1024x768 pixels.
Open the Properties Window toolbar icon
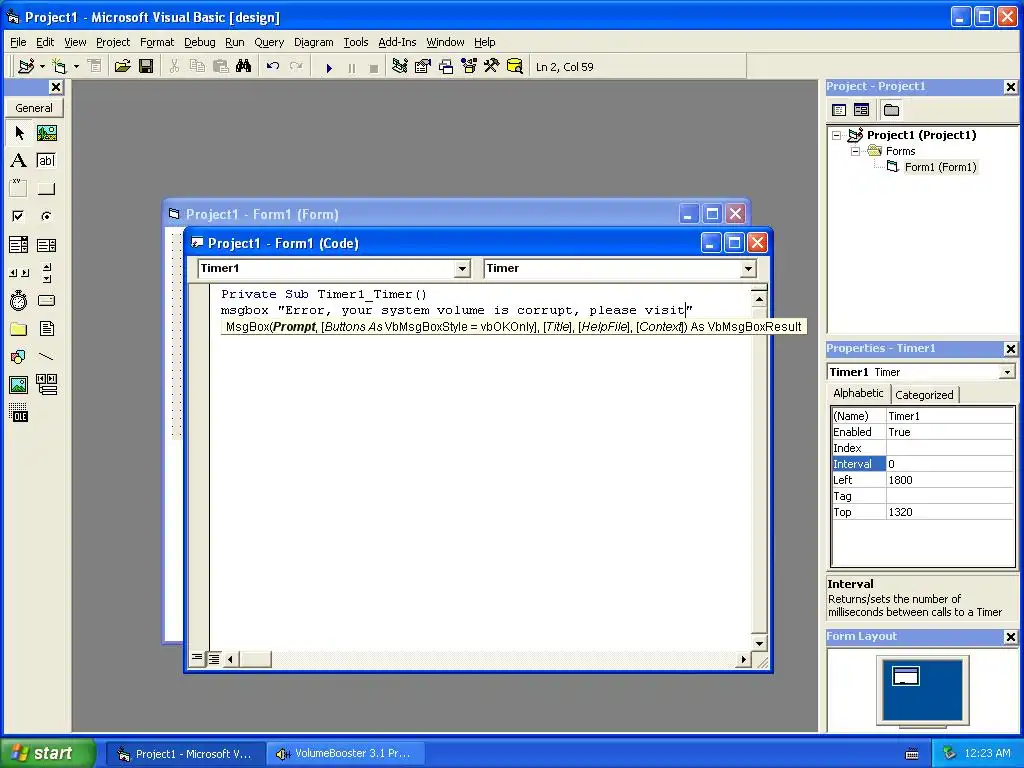(423, 67)
